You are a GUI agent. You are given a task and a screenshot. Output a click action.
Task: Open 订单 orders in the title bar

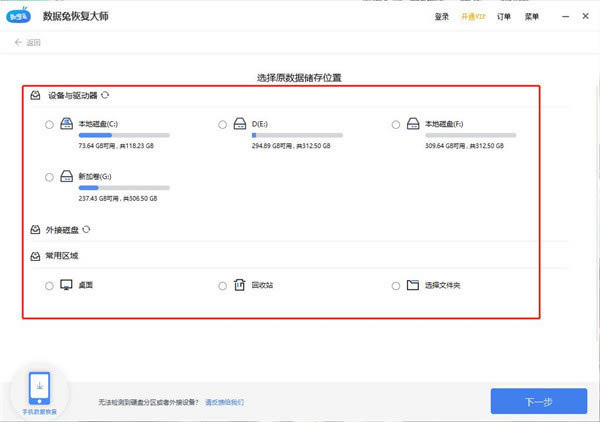(x=504, y=16)
